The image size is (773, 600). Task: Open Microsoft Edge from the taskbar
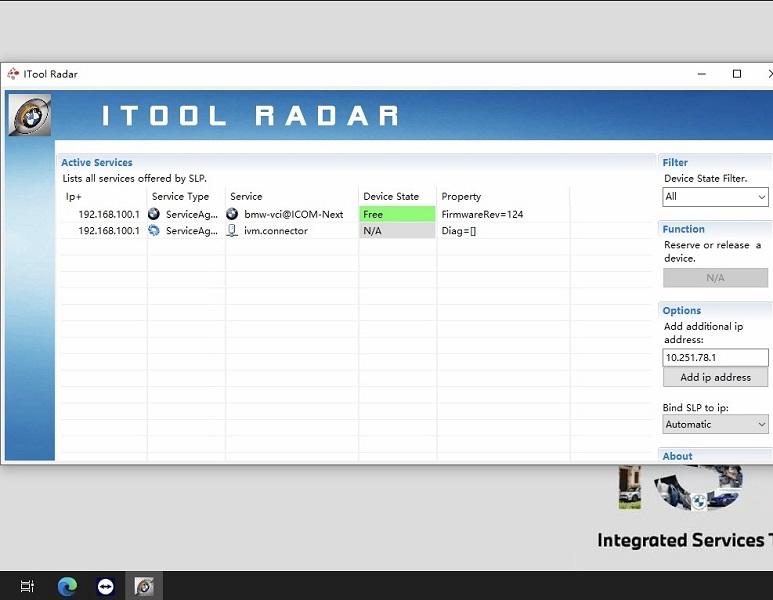67,586
